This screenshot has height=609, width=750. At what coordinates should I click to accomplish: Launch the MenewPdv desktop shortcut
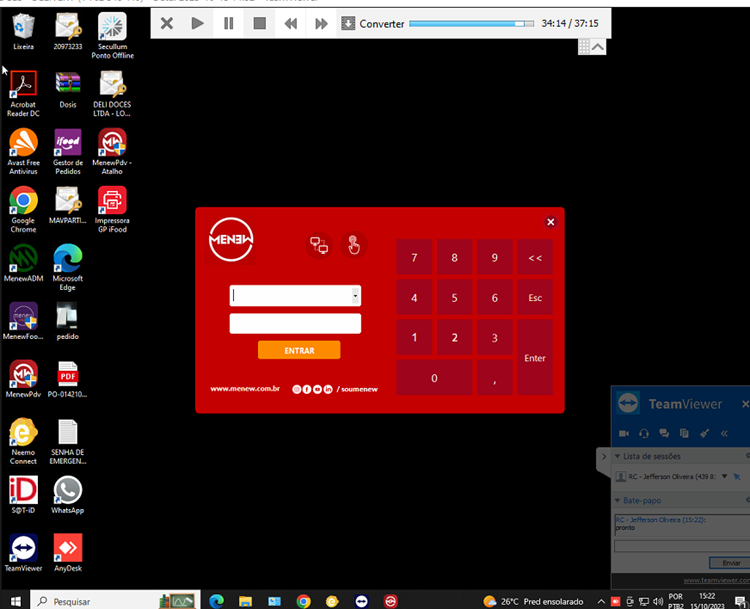coord(23,379)
